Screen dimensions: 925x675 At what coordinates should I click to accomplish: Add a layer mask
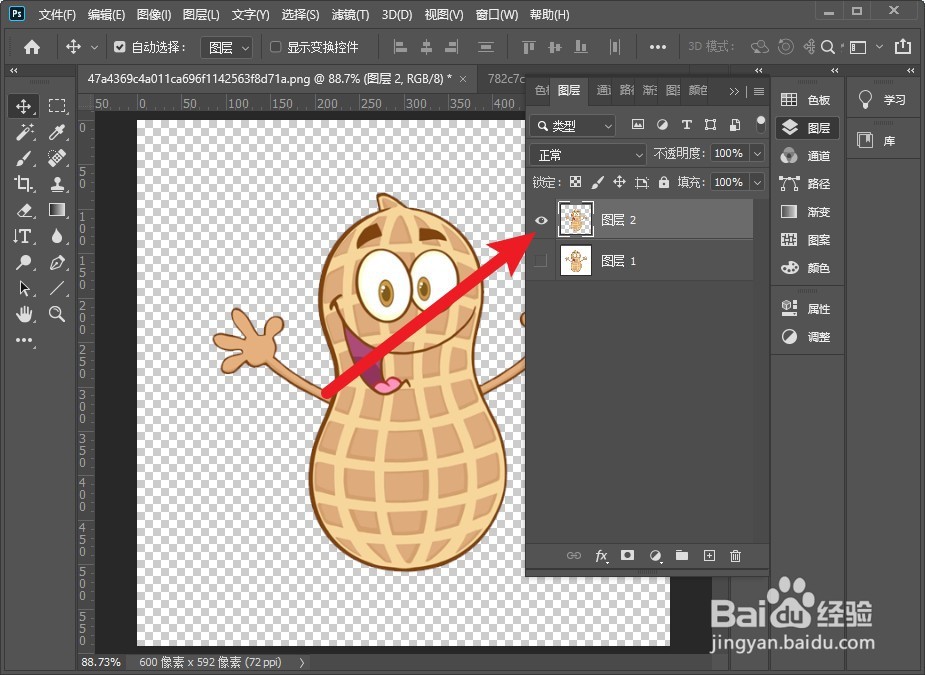[627, 555]
